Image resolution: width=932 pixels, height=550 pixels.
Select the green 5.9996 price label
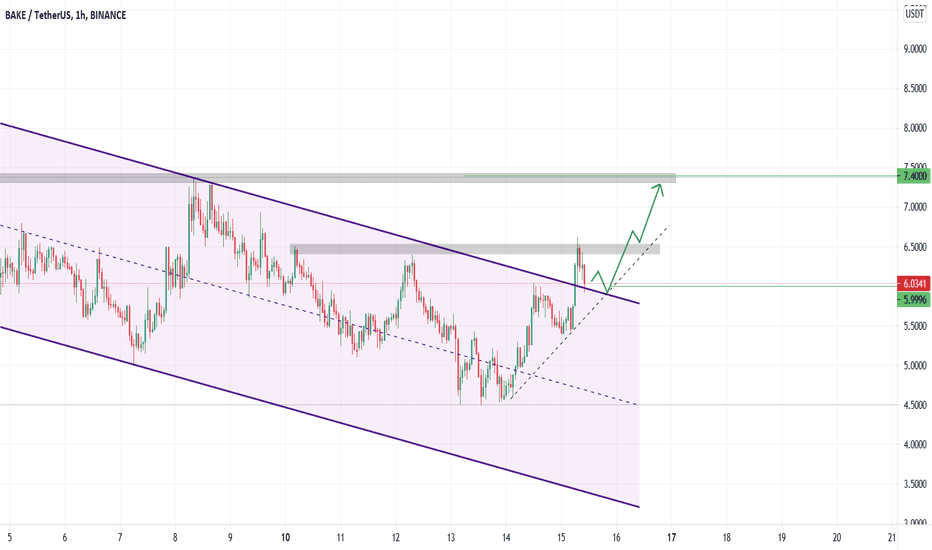[914, 300]
